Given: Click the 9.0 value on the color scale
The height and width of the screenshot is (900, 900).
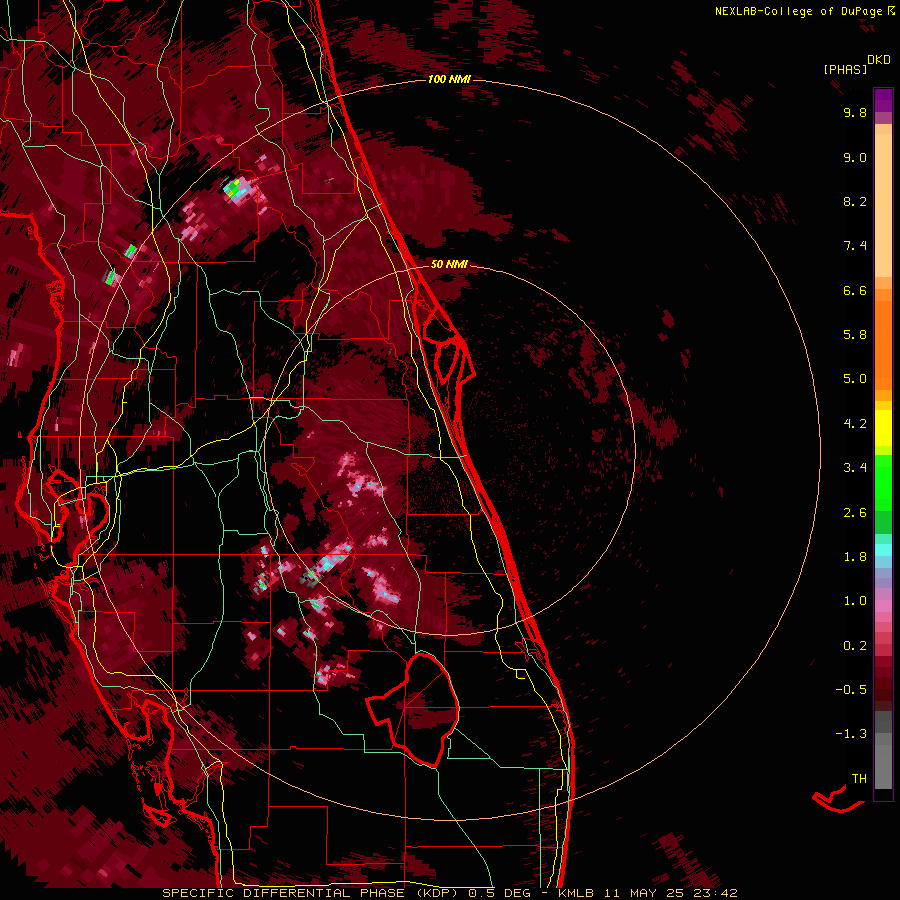Looking at the screenshot, I should [x=855, y=157].
